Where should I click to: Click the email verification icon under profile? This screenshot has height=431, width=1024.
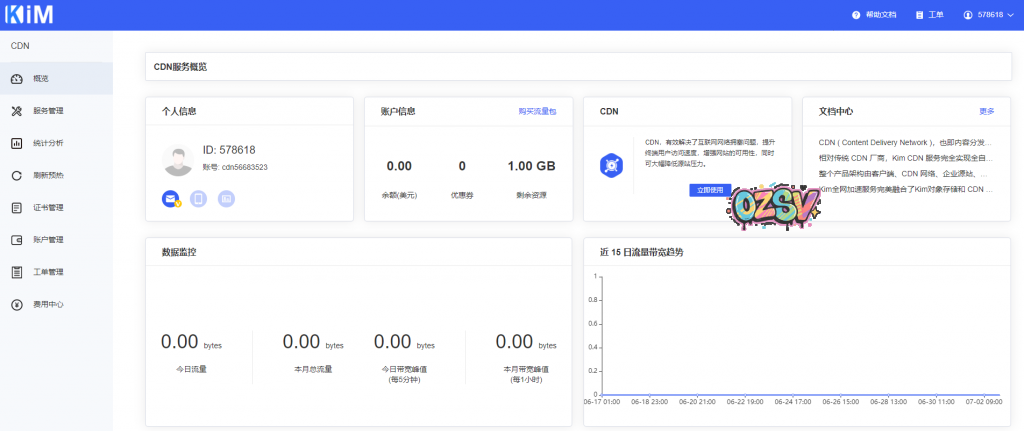coord(170,199)
